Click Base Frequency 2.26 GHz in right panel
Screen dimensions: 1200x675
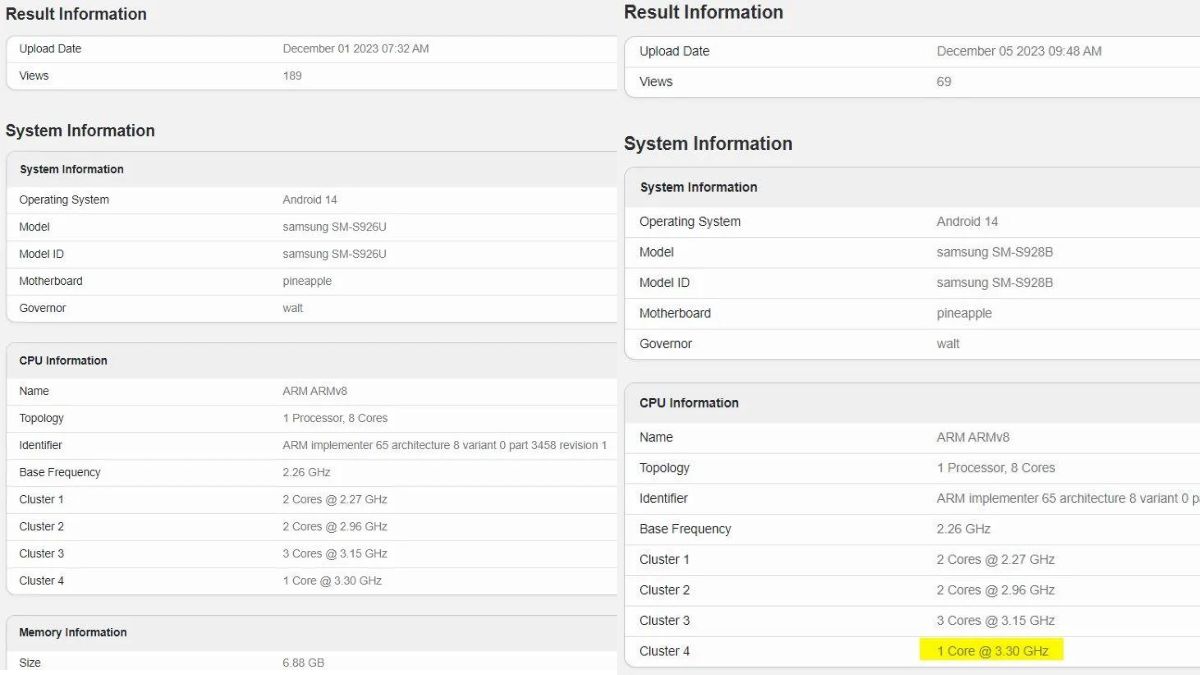(963, 529)
